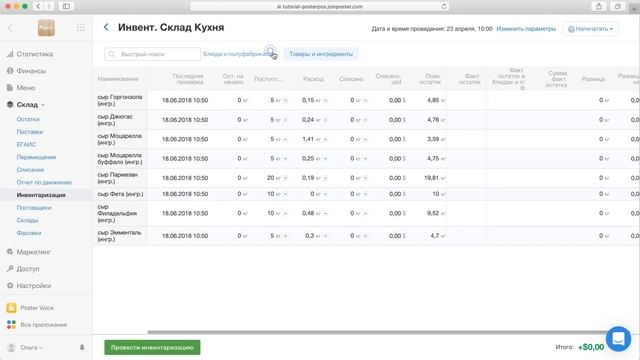640x360 pixels.
Task: Open Poster Voice app icon
Action: pos(11,308)
